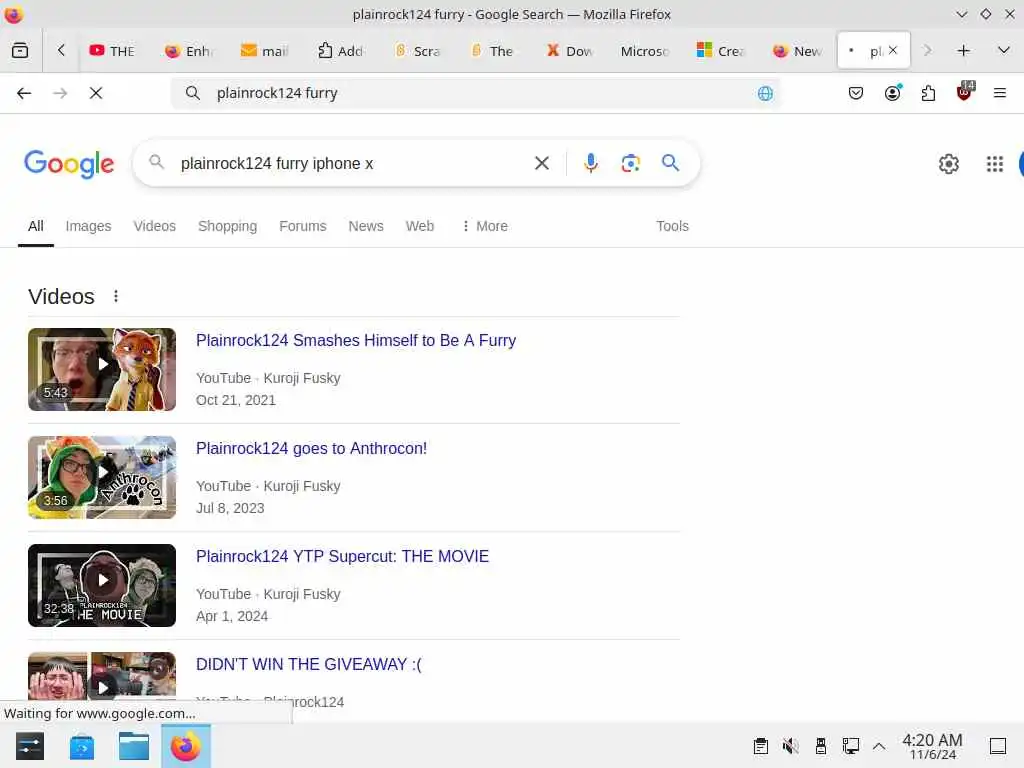Switch to Shopping results

click(227, 226)
